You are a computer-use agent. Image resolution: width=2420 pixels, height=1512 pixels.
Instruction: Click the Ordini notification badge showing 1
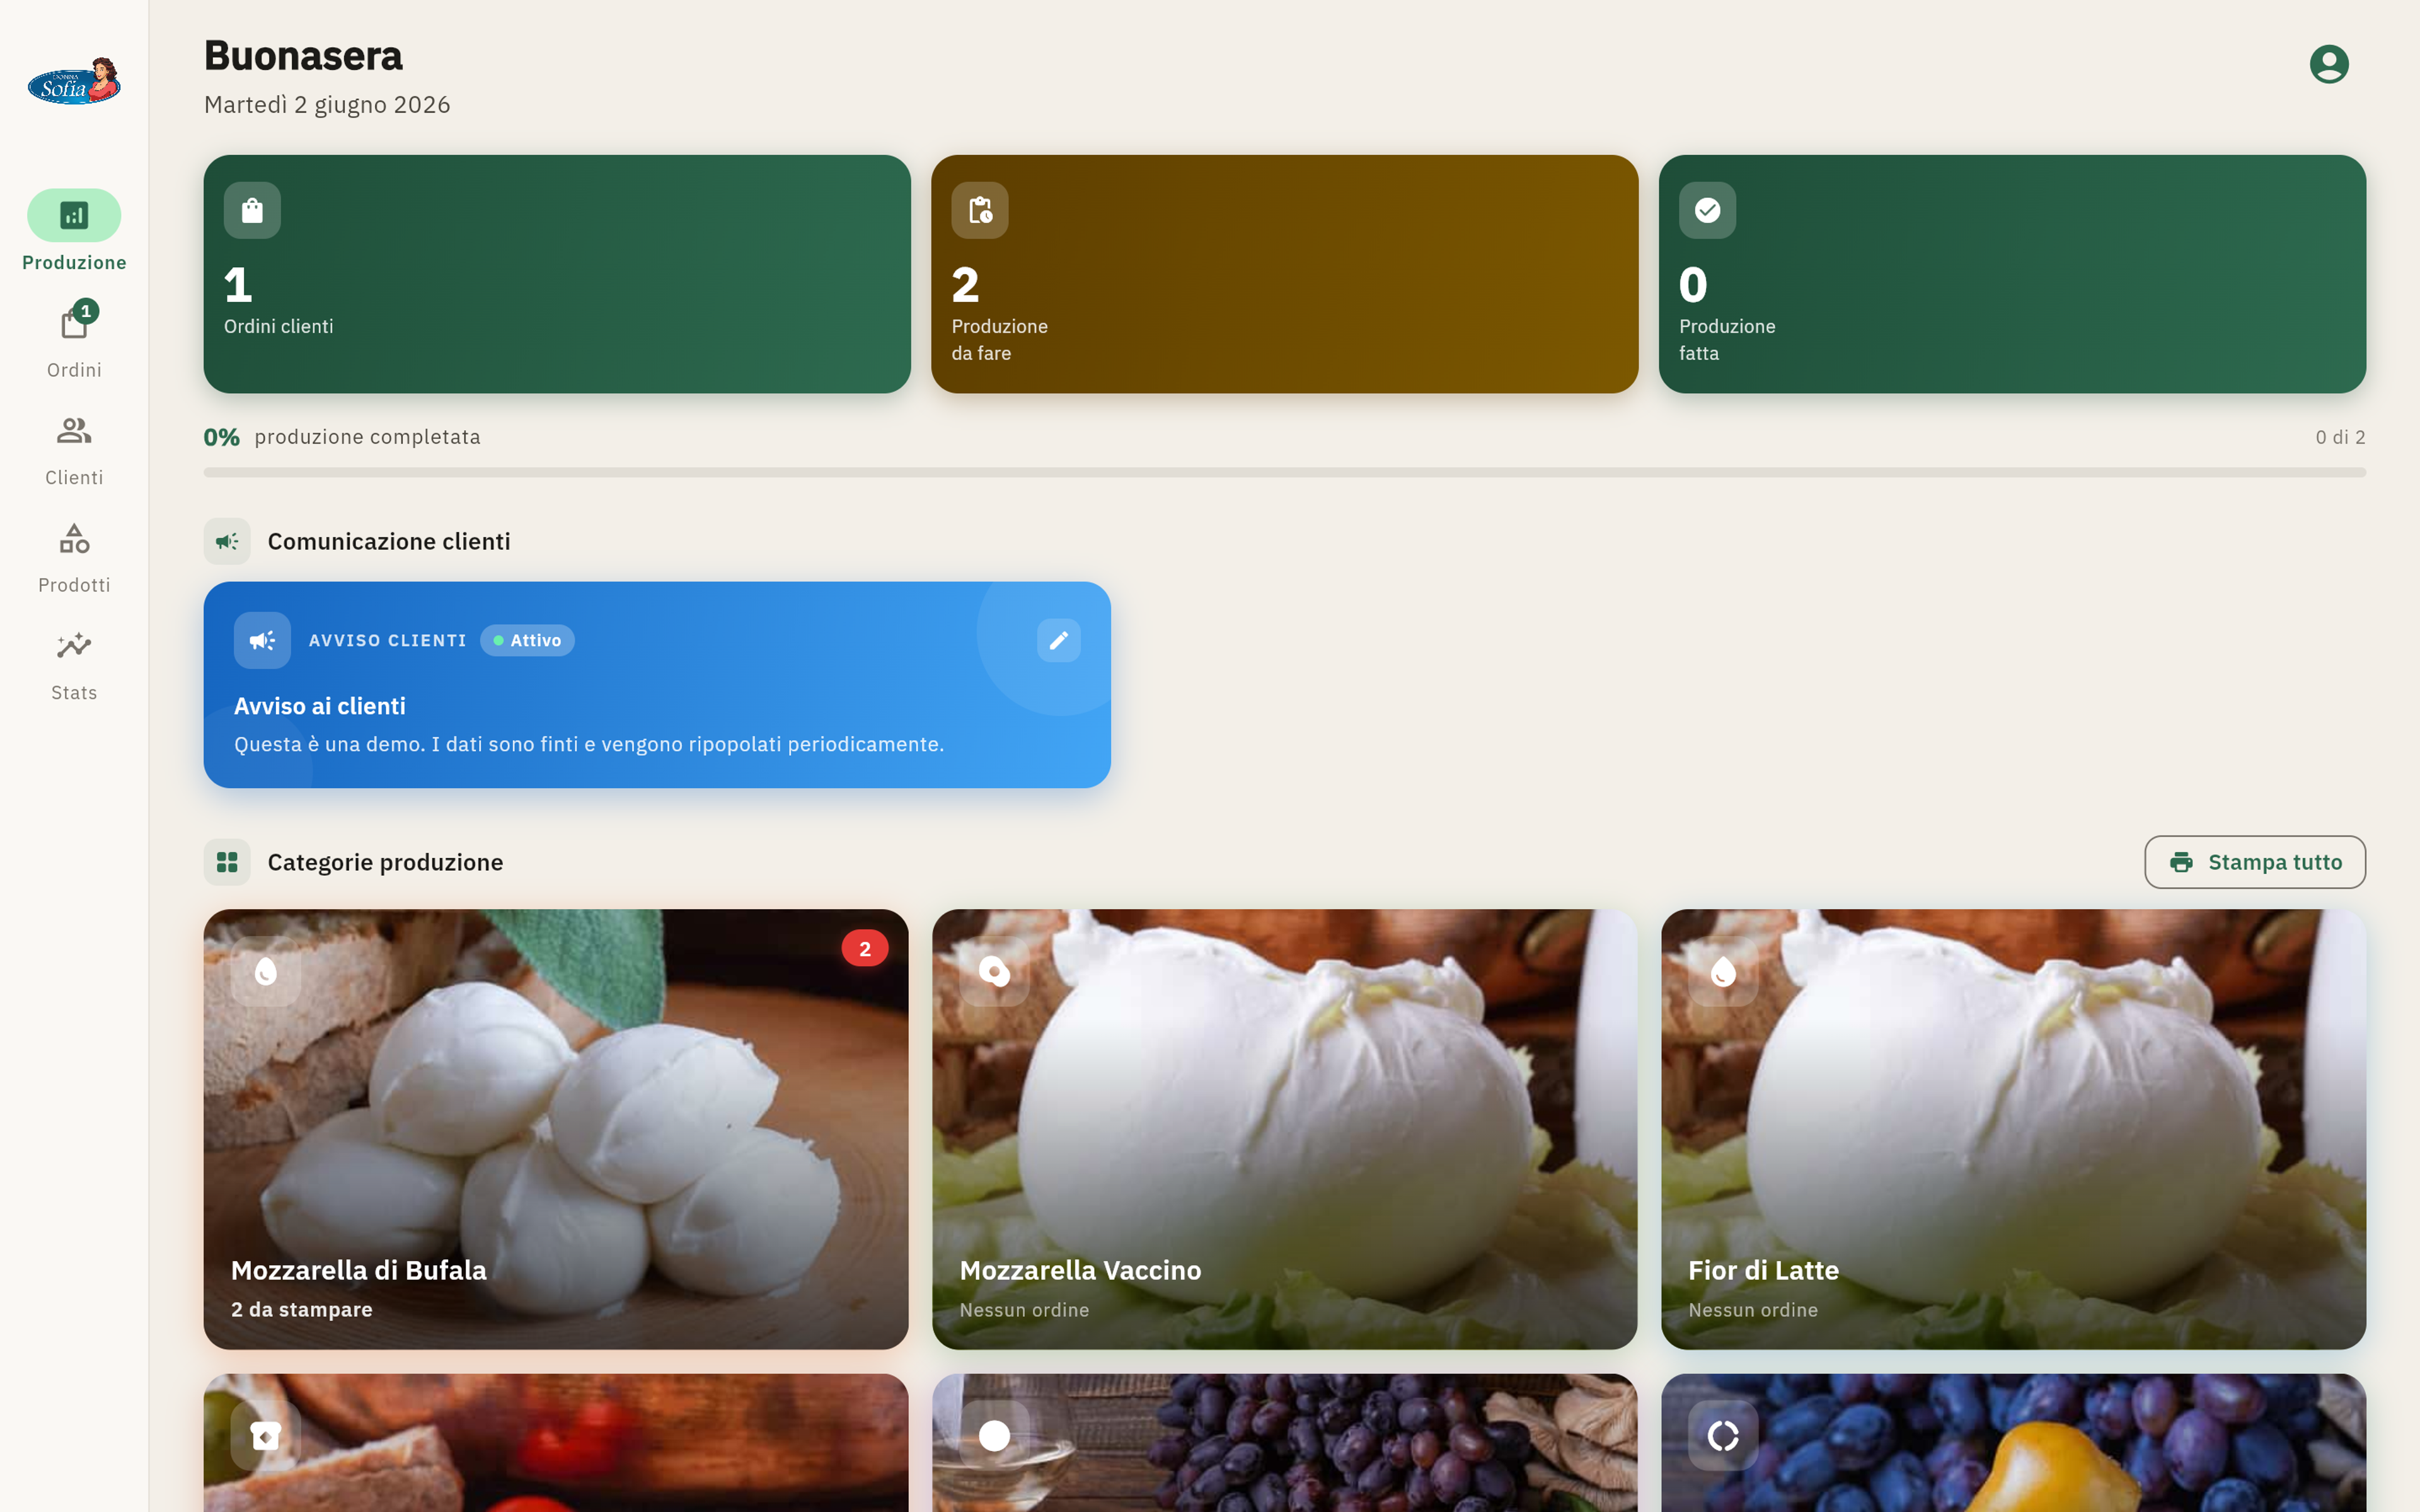coord(86,311)
